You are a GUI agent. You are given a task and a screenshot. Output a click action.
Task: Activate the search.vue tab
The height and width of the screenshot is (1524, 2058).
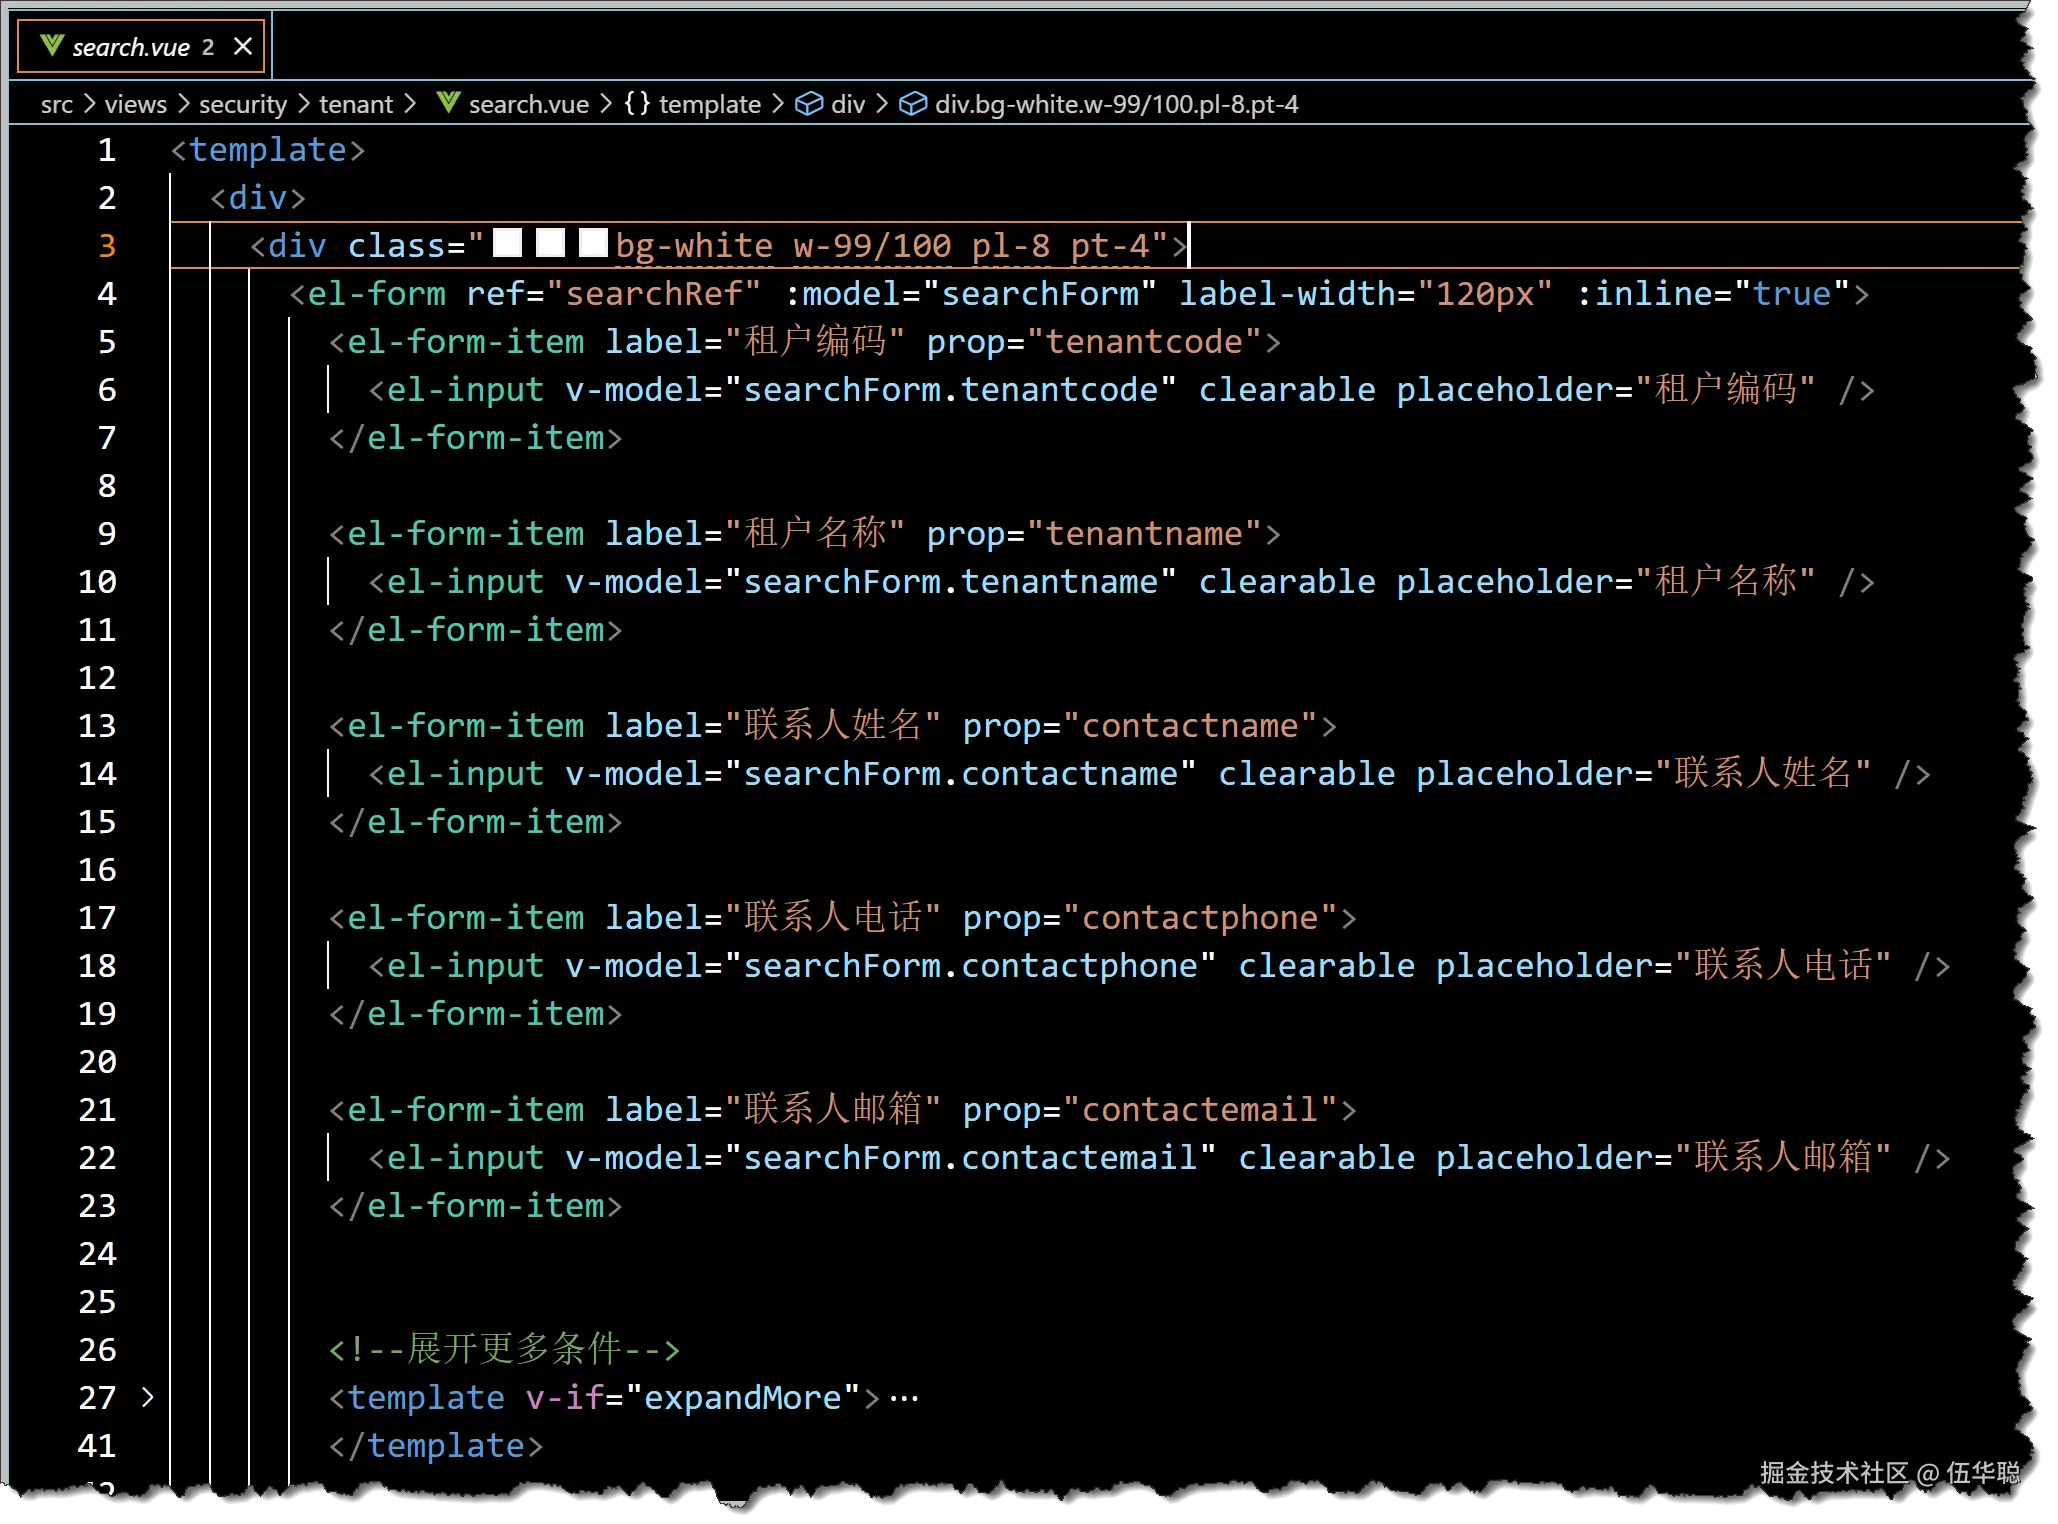coord(130,47)
